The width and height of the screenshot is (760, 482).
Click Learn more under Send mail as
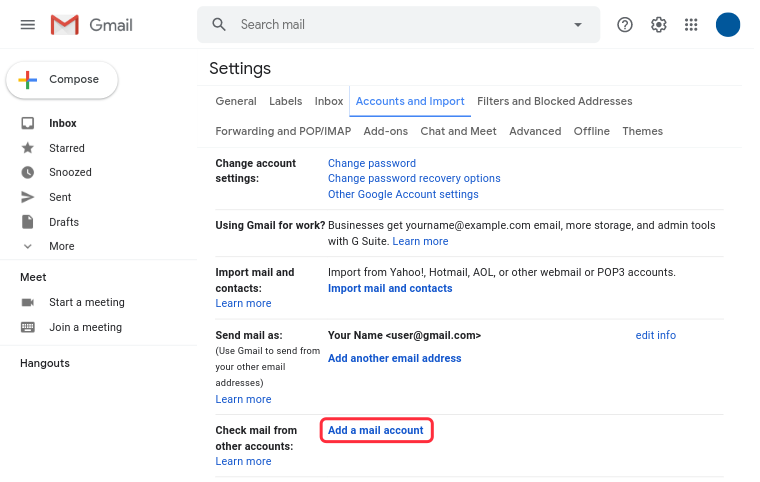[243, 400]
